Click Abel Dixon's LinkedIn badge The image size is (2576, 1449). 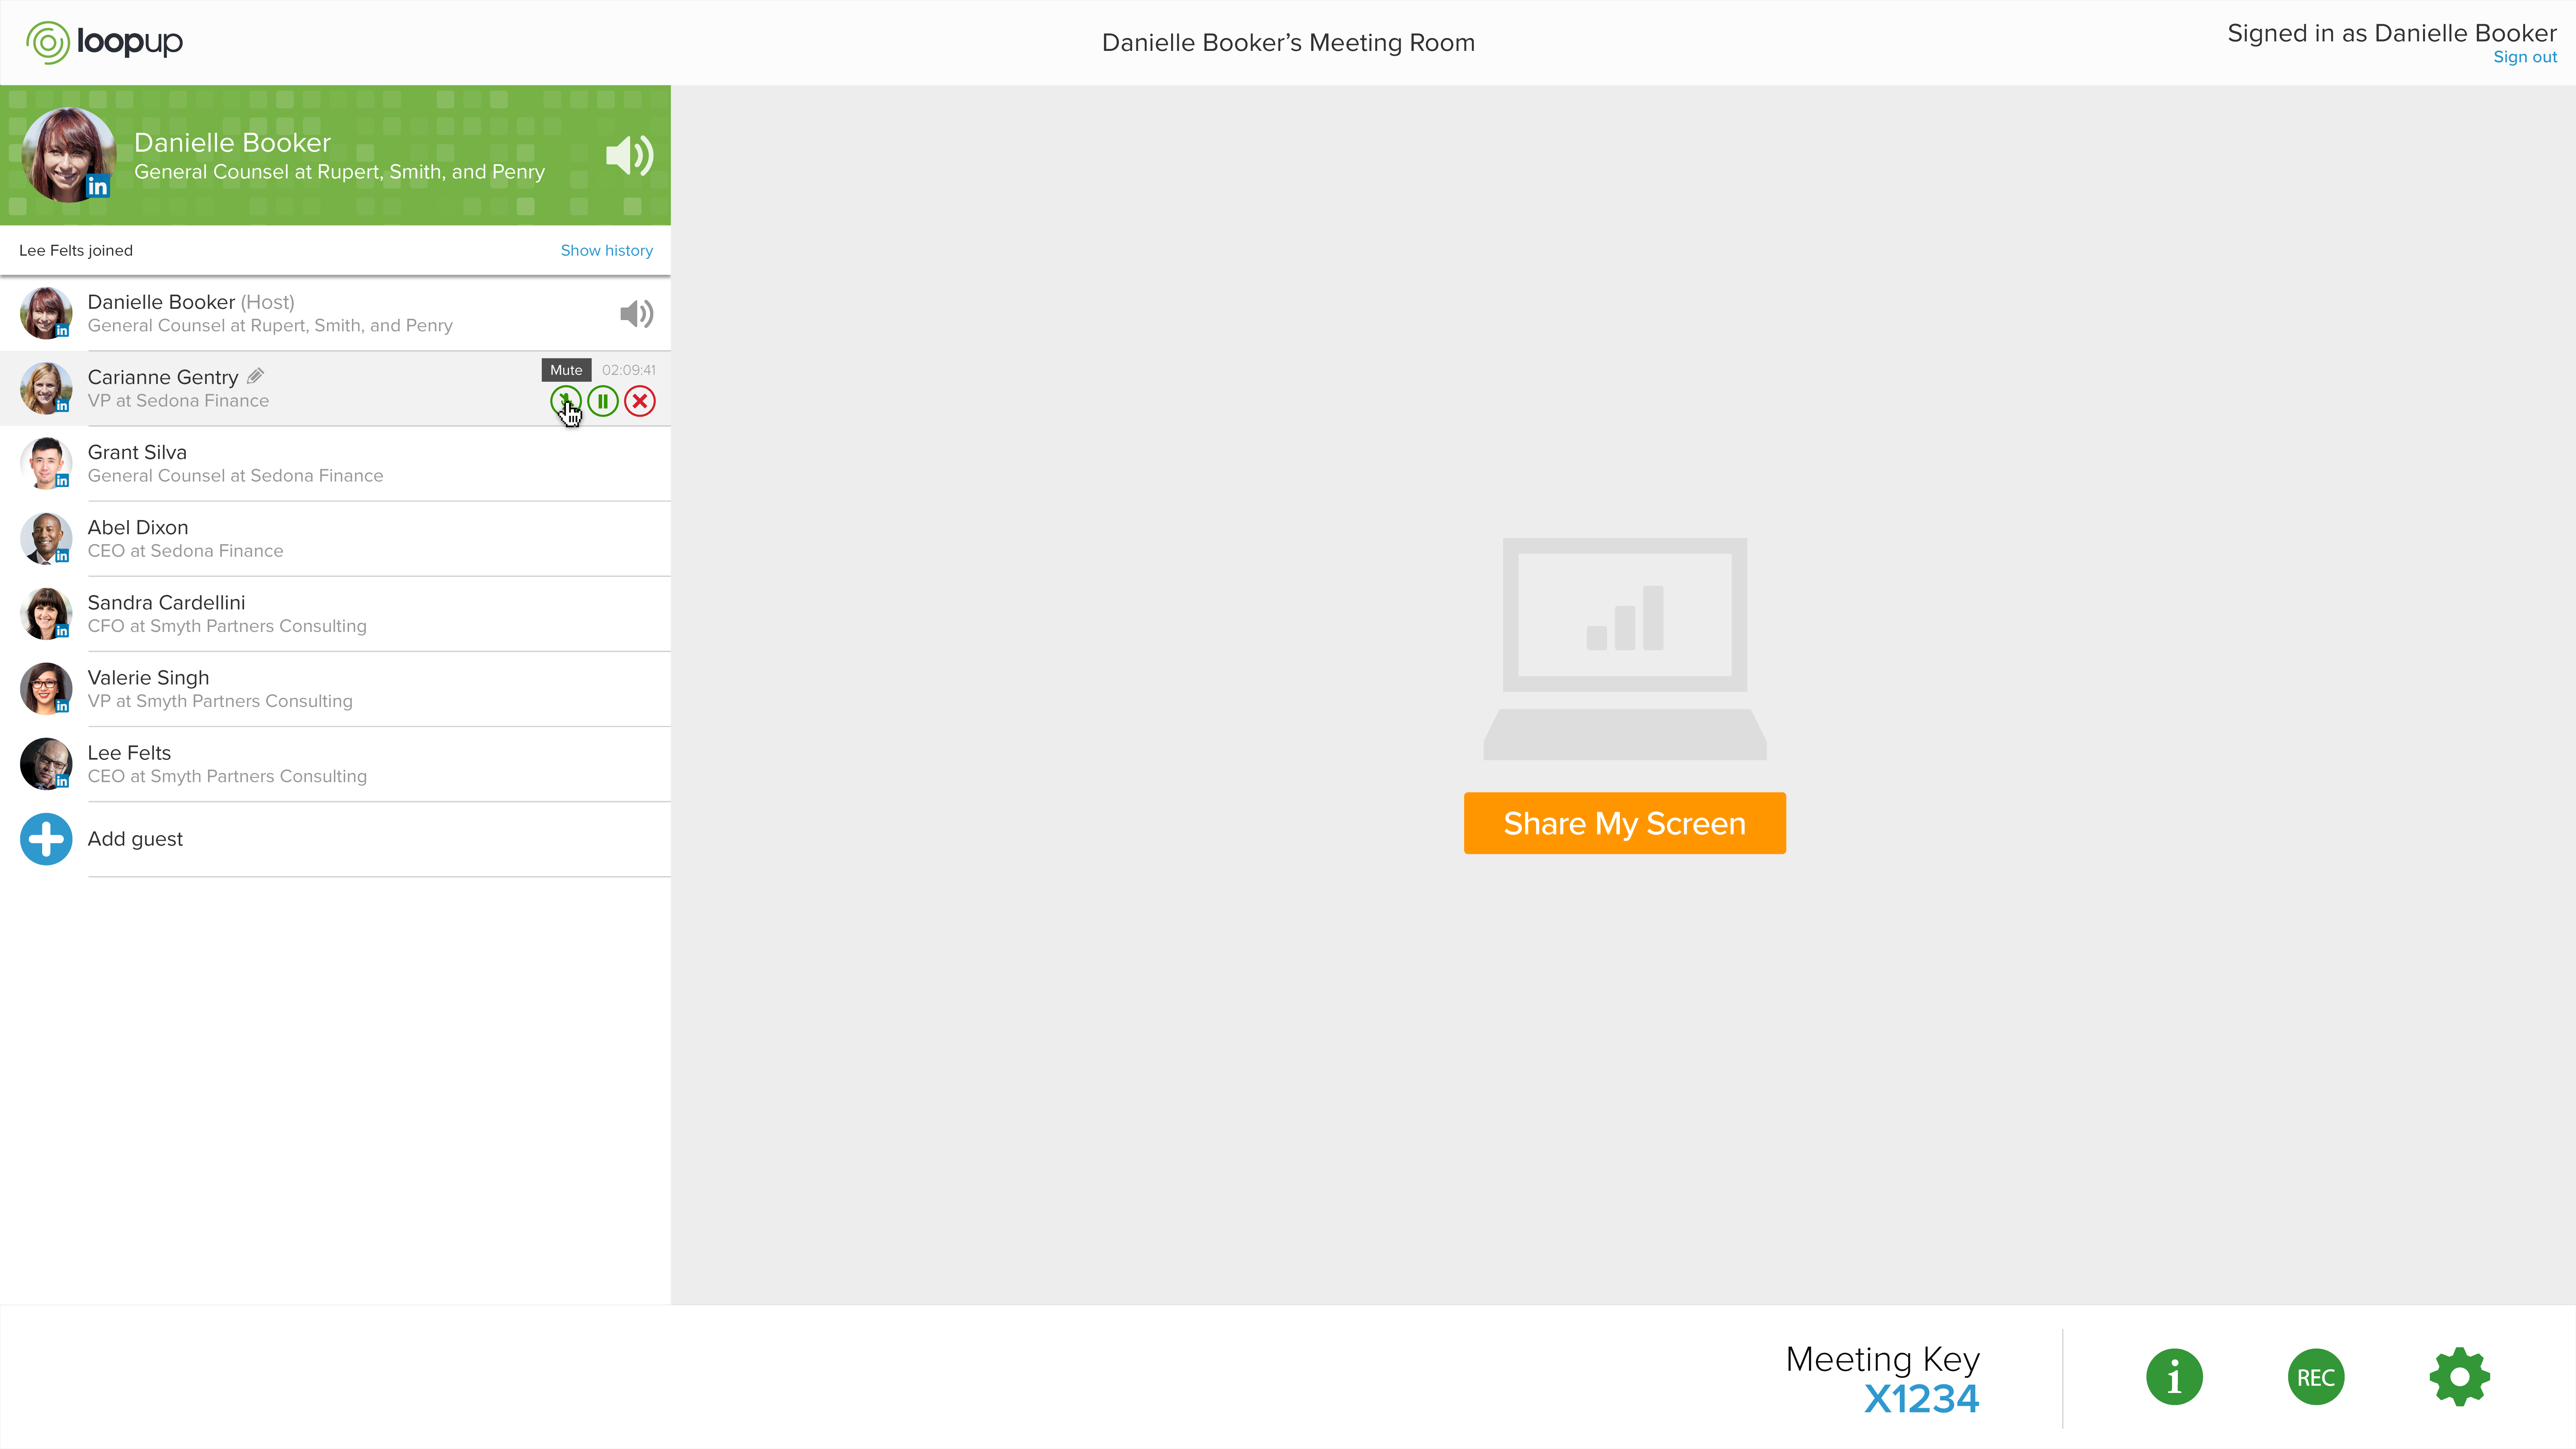(x=62, y=556)
